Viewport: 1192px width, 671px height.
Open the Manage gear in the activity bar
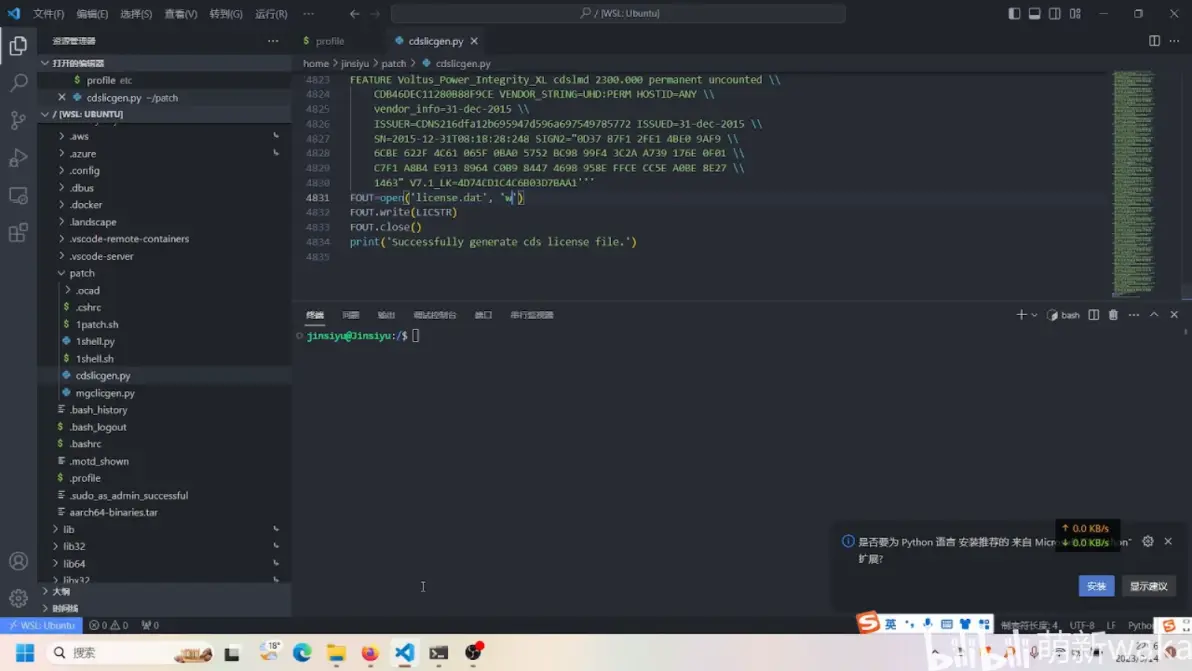tap(18, 598)
